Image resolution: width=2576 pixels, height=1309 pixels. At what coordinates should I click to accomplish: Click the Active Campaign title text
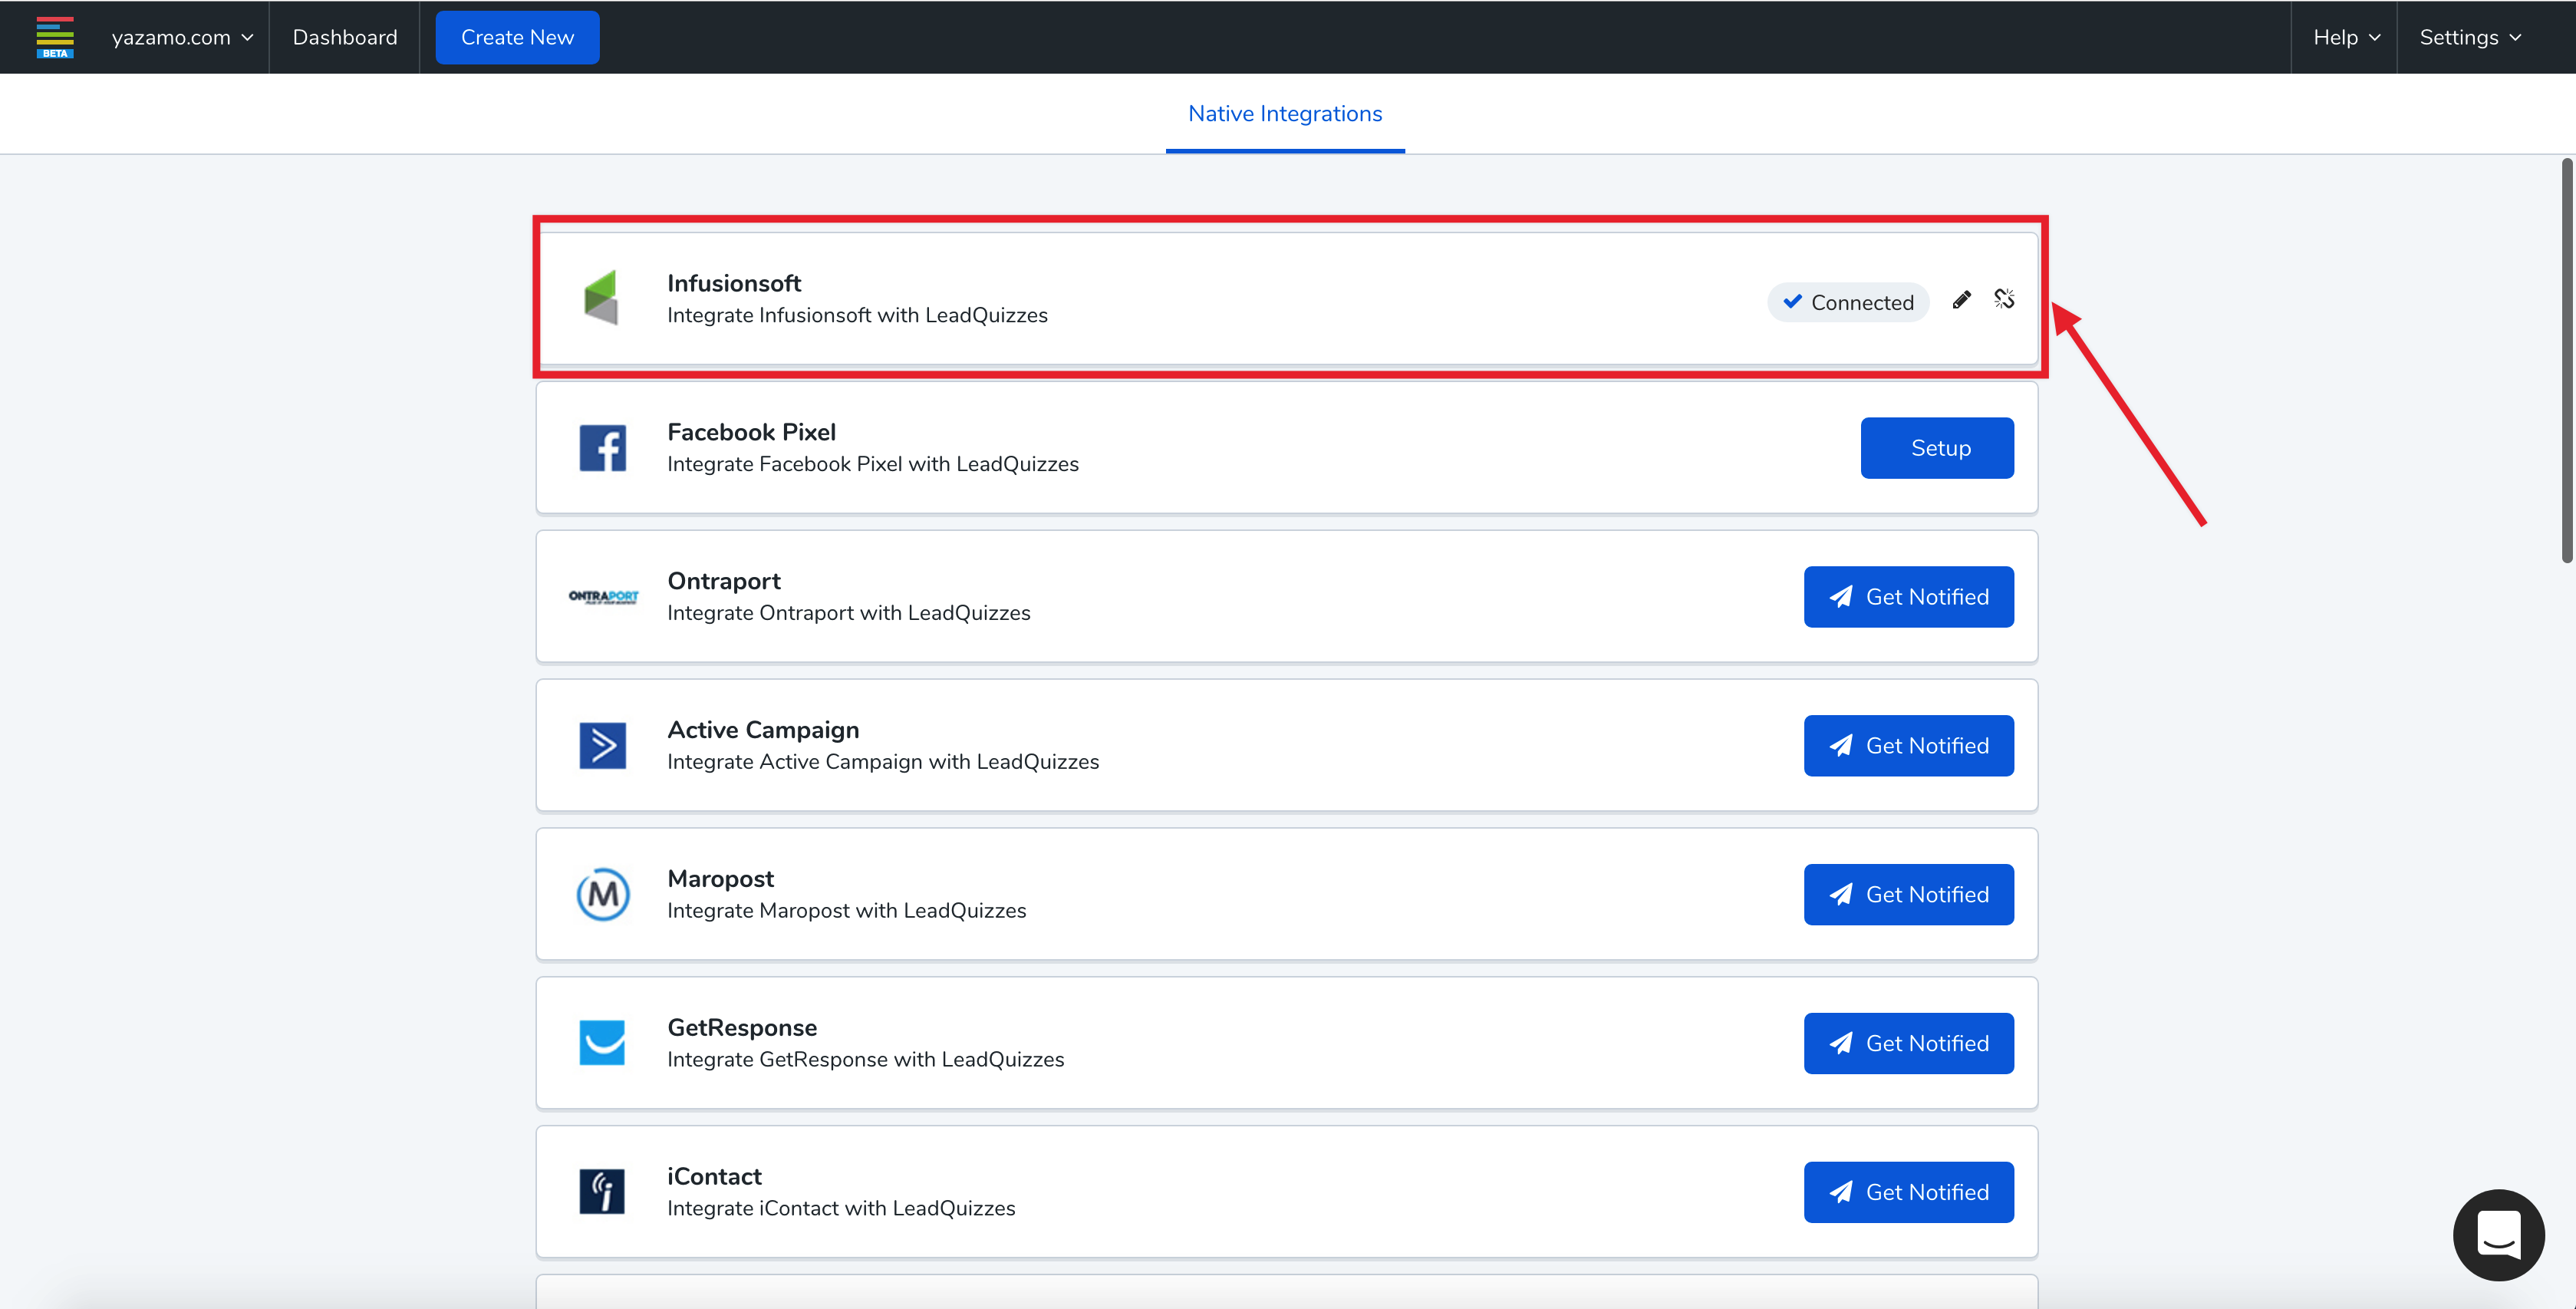[x=763, y=730]
